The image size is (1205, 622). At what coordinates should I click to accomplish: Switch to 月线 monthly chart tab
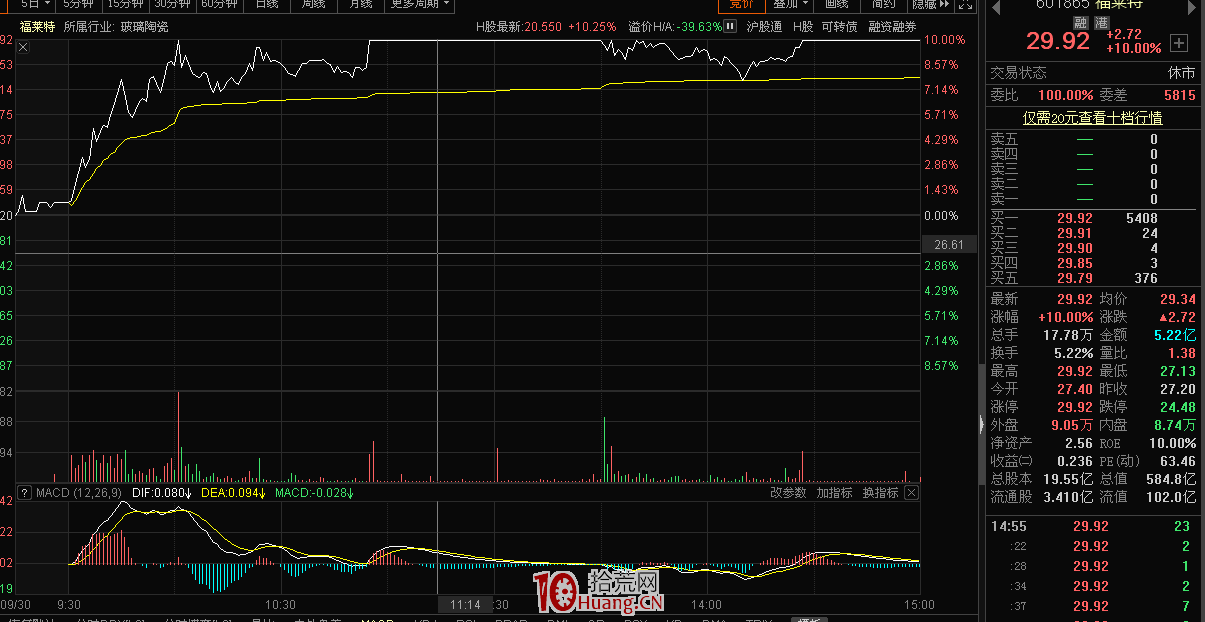(x=360, y=4)
